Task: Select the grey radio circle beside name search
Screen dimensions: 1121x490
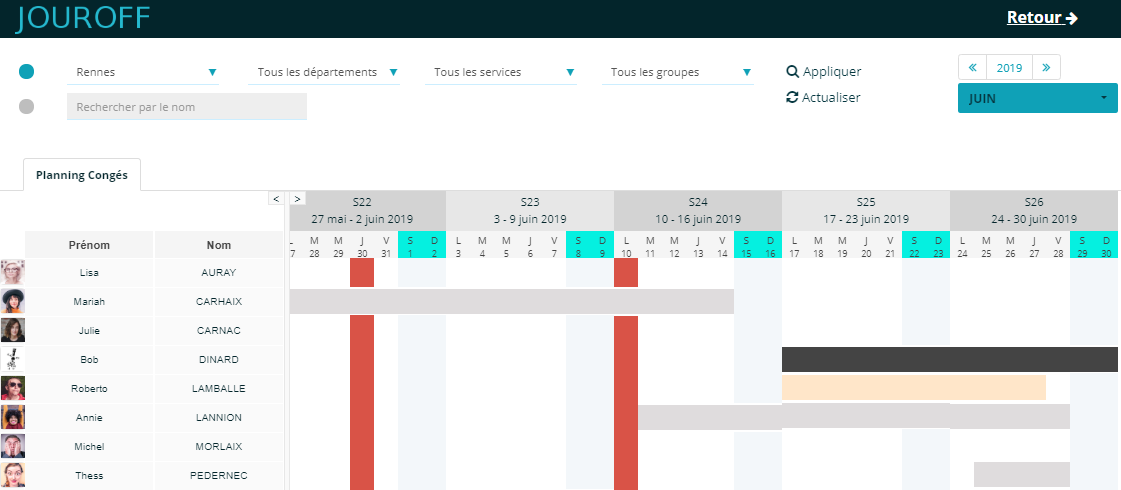Action: tap(27, 107)
